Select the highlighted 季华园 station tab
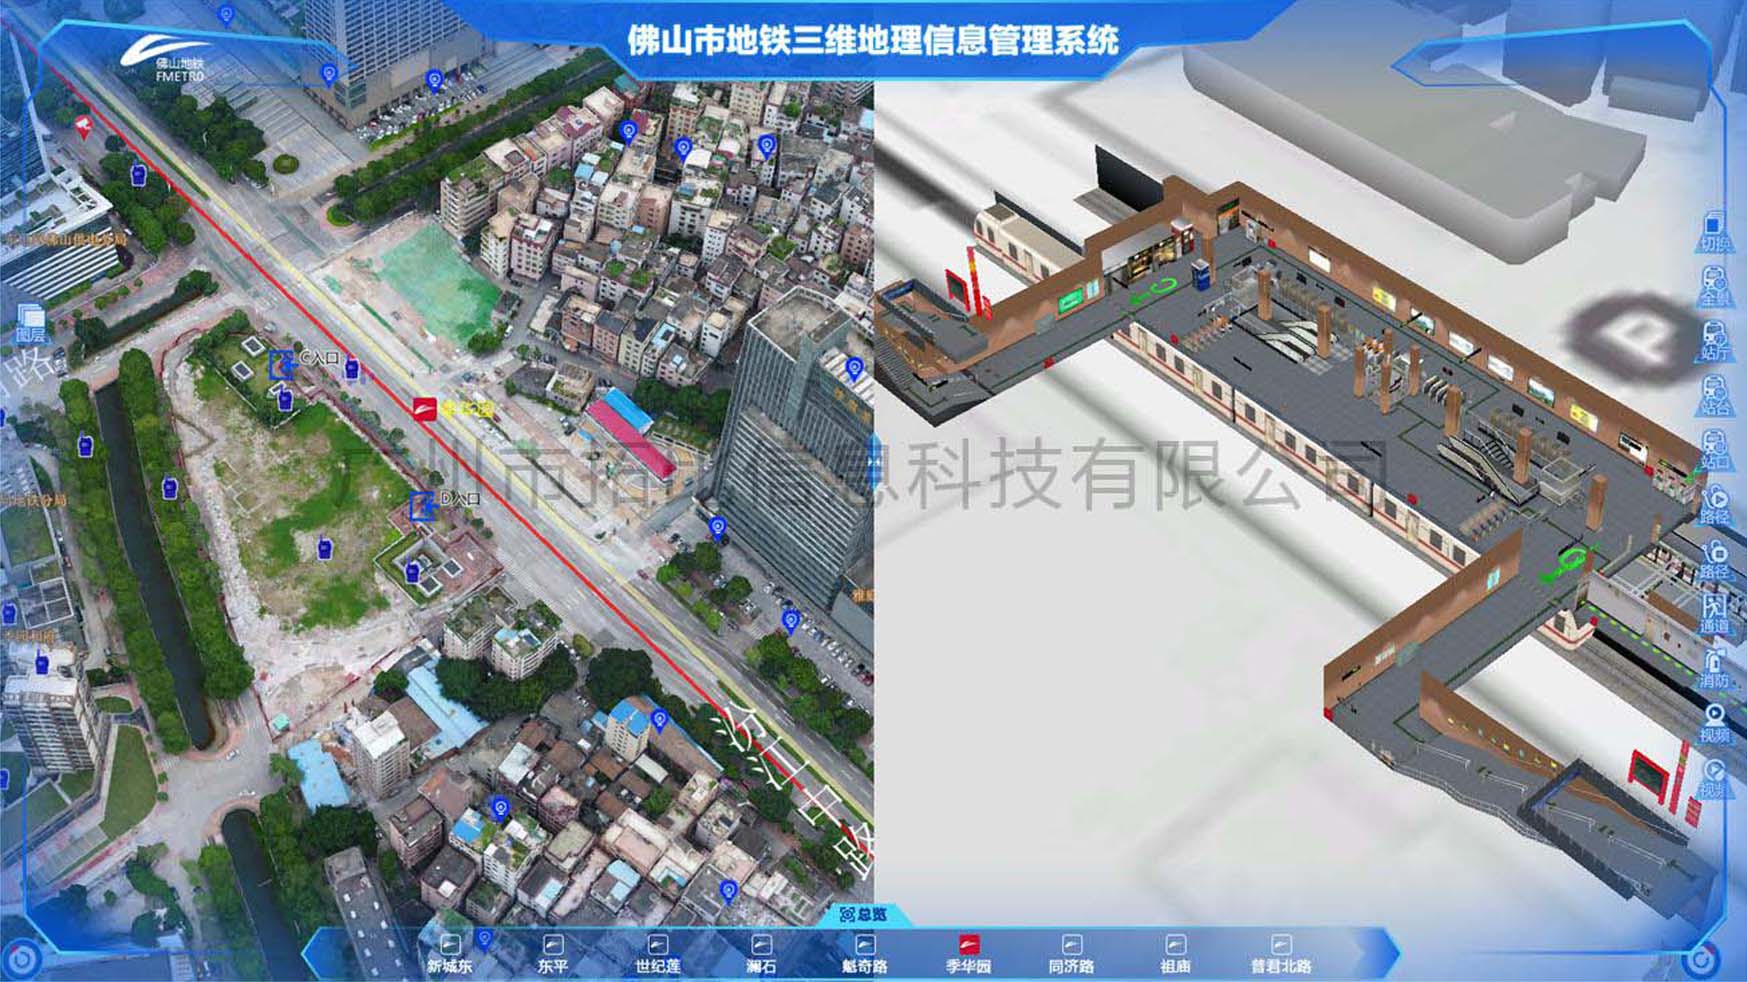 [x=969, y=955]
